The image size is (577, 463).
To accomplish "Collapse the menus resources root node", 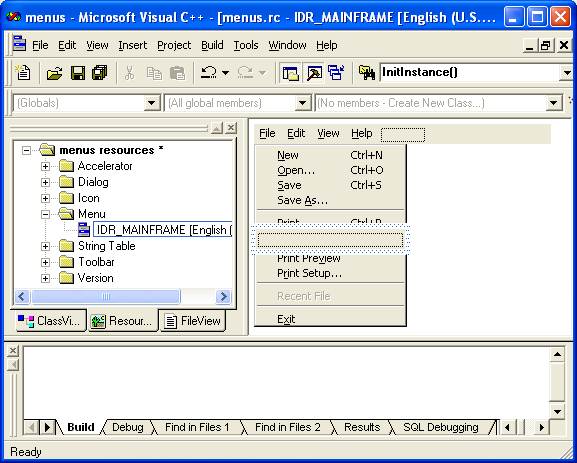I will click(x=26, y=150).
